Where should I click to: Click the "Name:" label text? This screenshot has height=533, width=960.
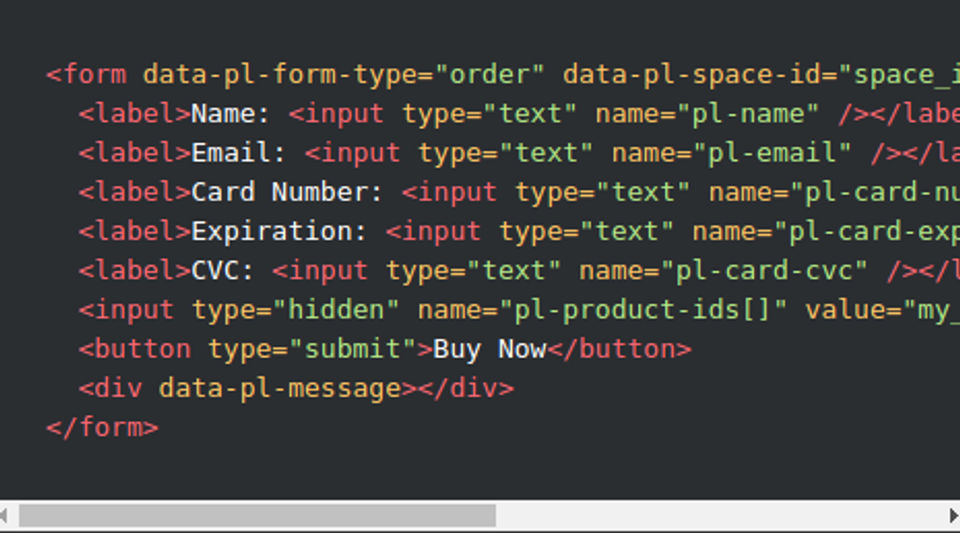click(x=230, y=114)
